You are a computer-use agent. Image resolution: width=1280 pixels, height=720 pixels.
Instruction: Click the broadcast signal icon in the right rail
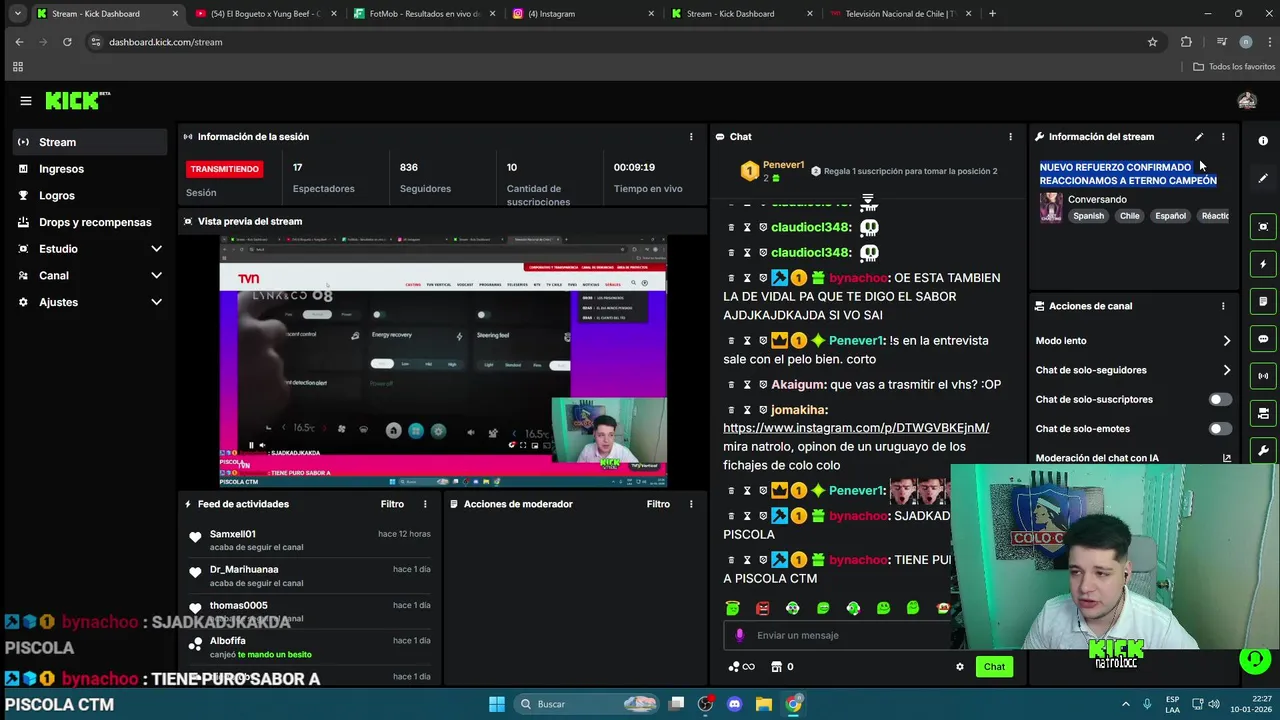pos(1263,376)
